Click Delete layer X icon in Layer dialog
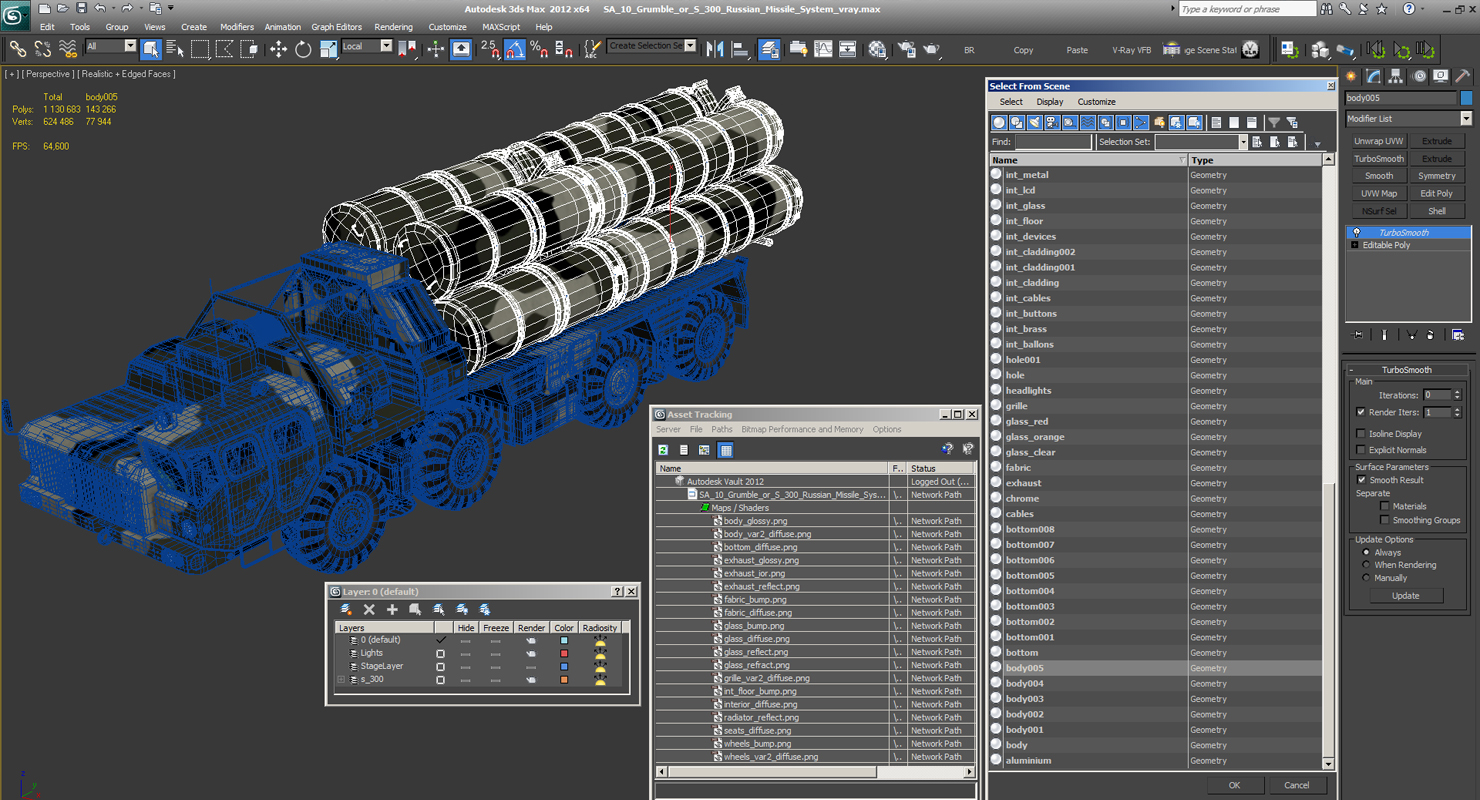 [x=369, y=609]
